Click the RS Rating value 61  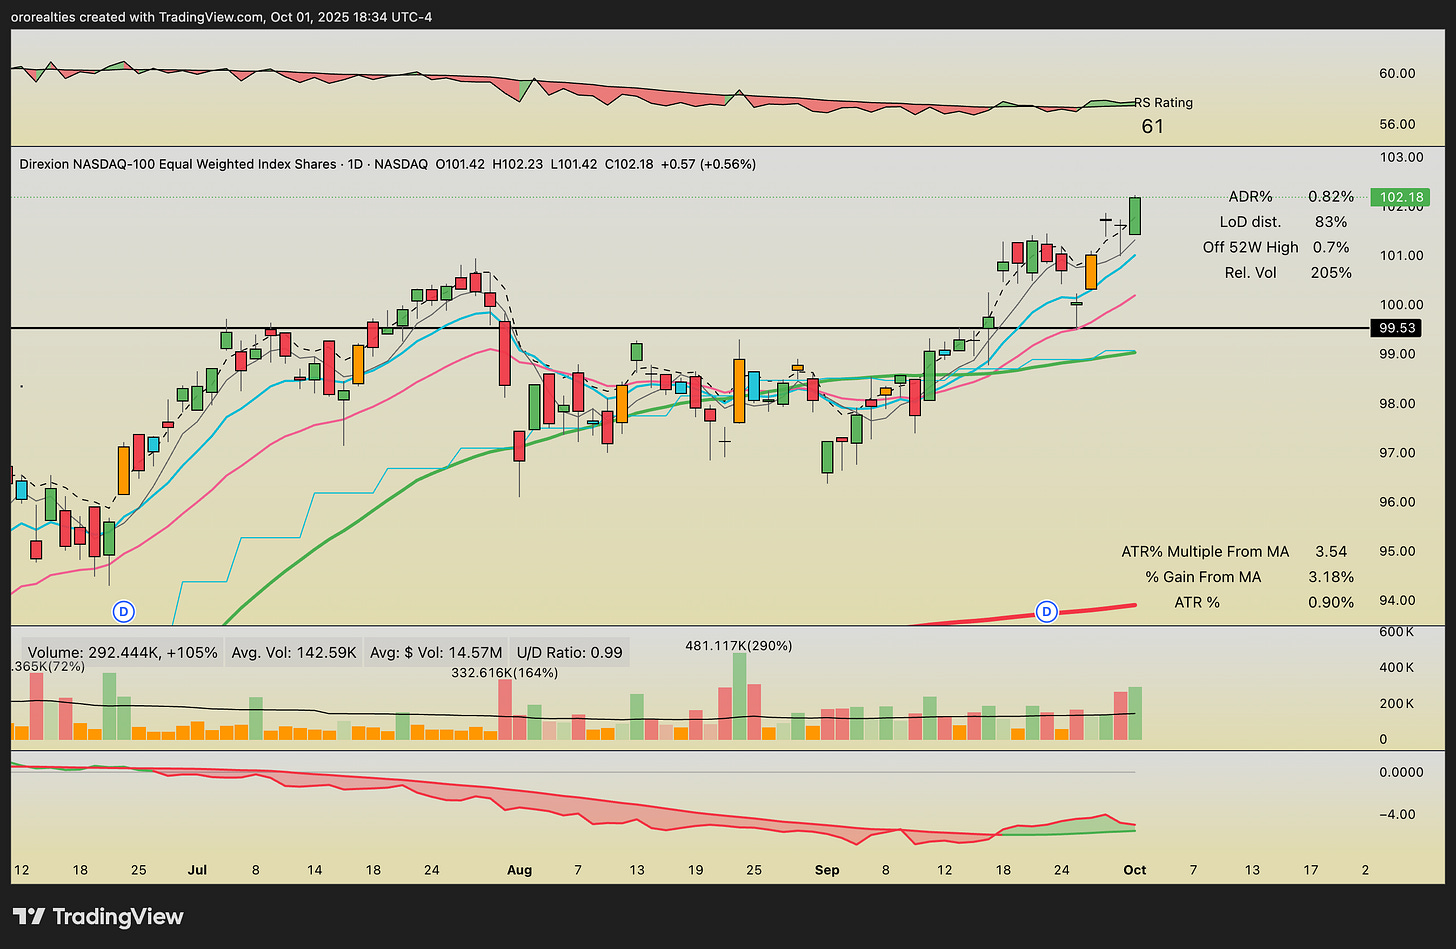pos(1152,126)
